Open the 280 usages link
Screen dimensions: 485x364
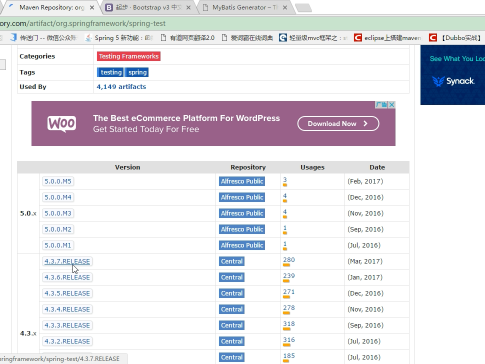pos(289,260)
